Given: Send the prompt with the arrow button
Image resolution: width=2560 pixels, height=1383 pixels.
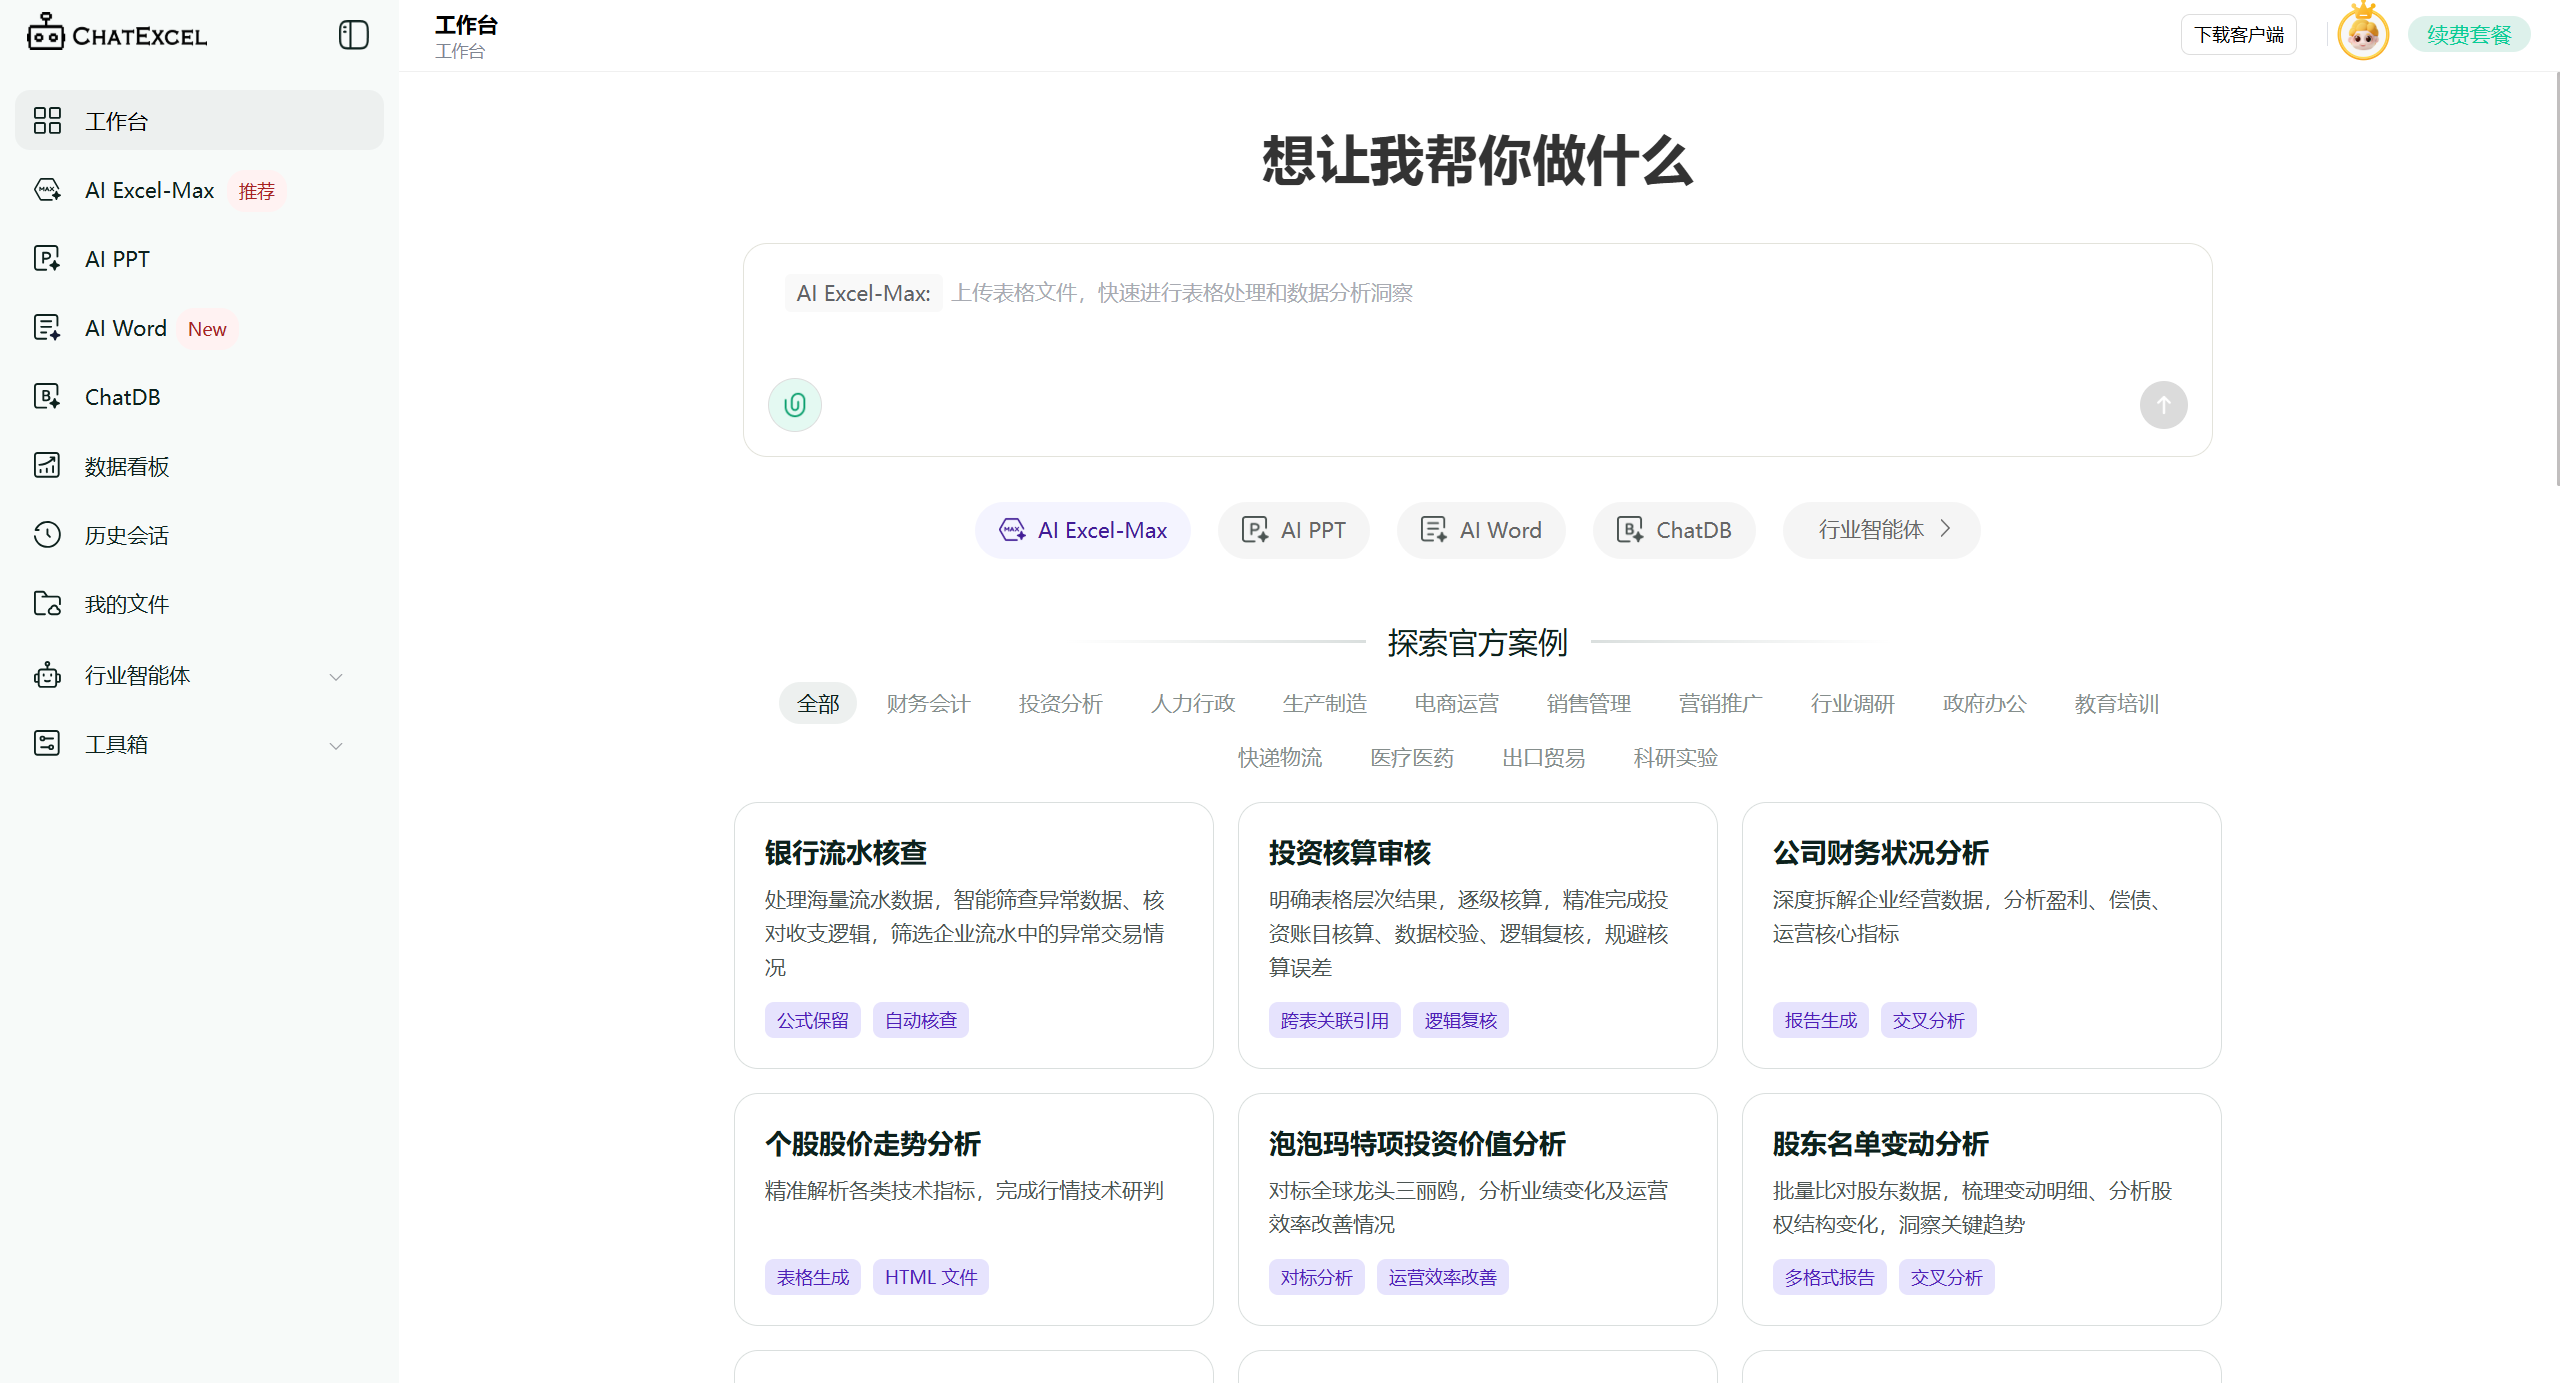Looking at the screenshot, I should [2164, 405].
